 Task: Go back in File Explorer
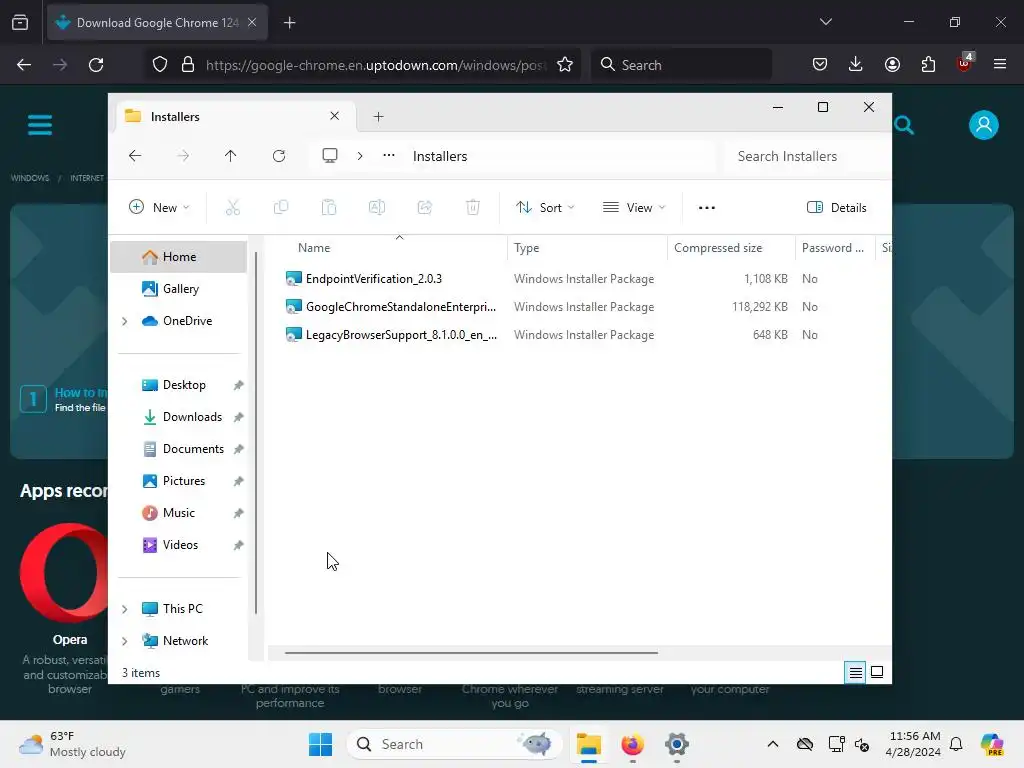click(135, 156)
